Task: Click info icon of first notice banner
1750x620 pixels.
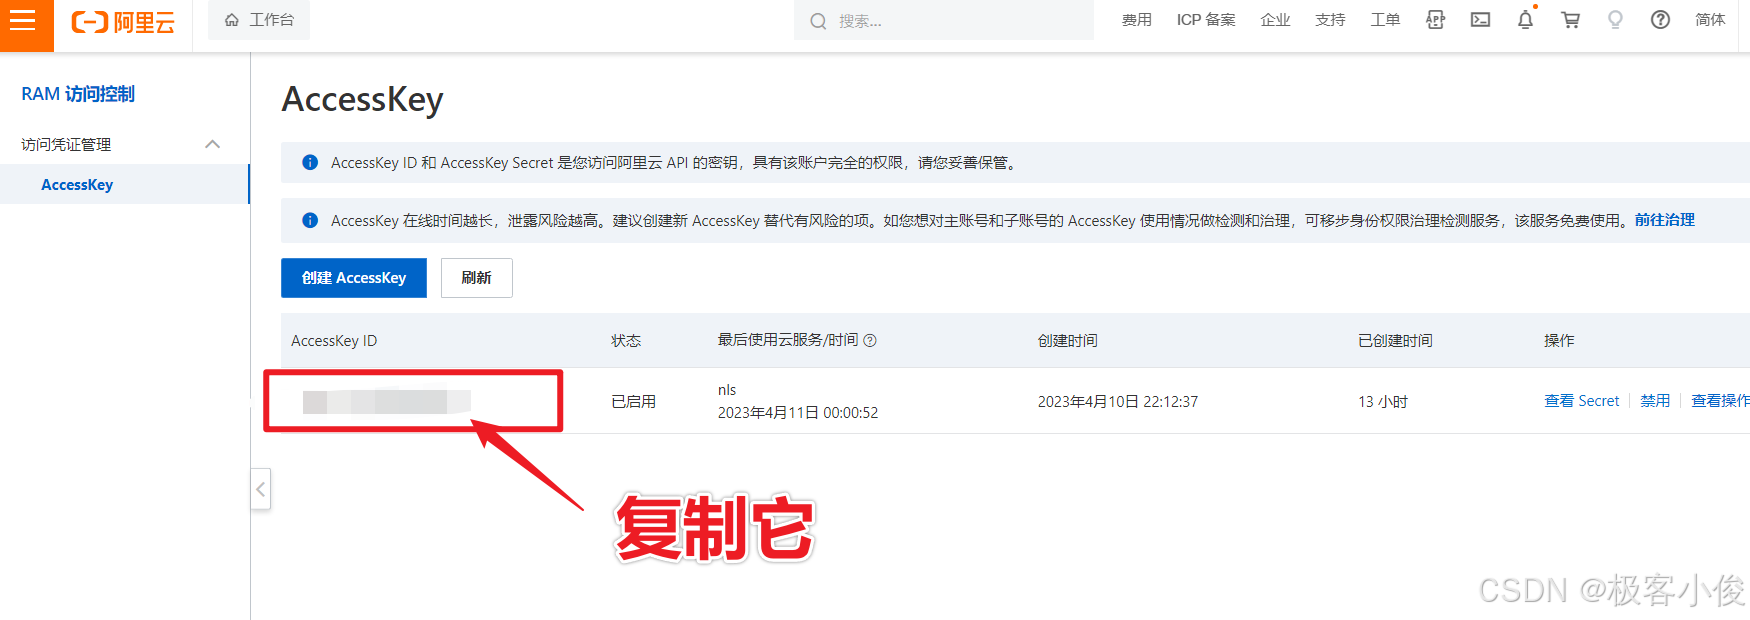Action: pyautogui.click(x=310, y=162)
